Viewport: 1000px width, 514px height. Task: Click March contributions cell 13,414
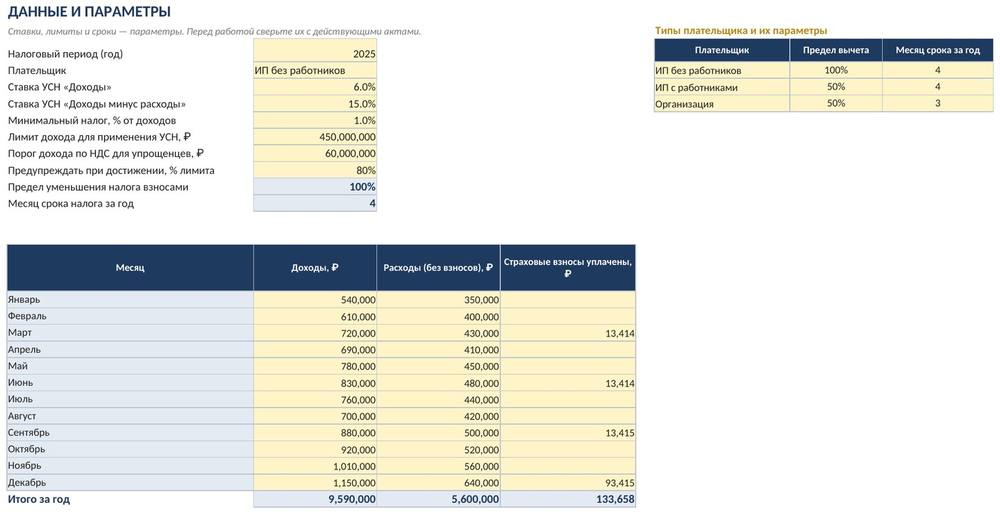coord(568,333)
